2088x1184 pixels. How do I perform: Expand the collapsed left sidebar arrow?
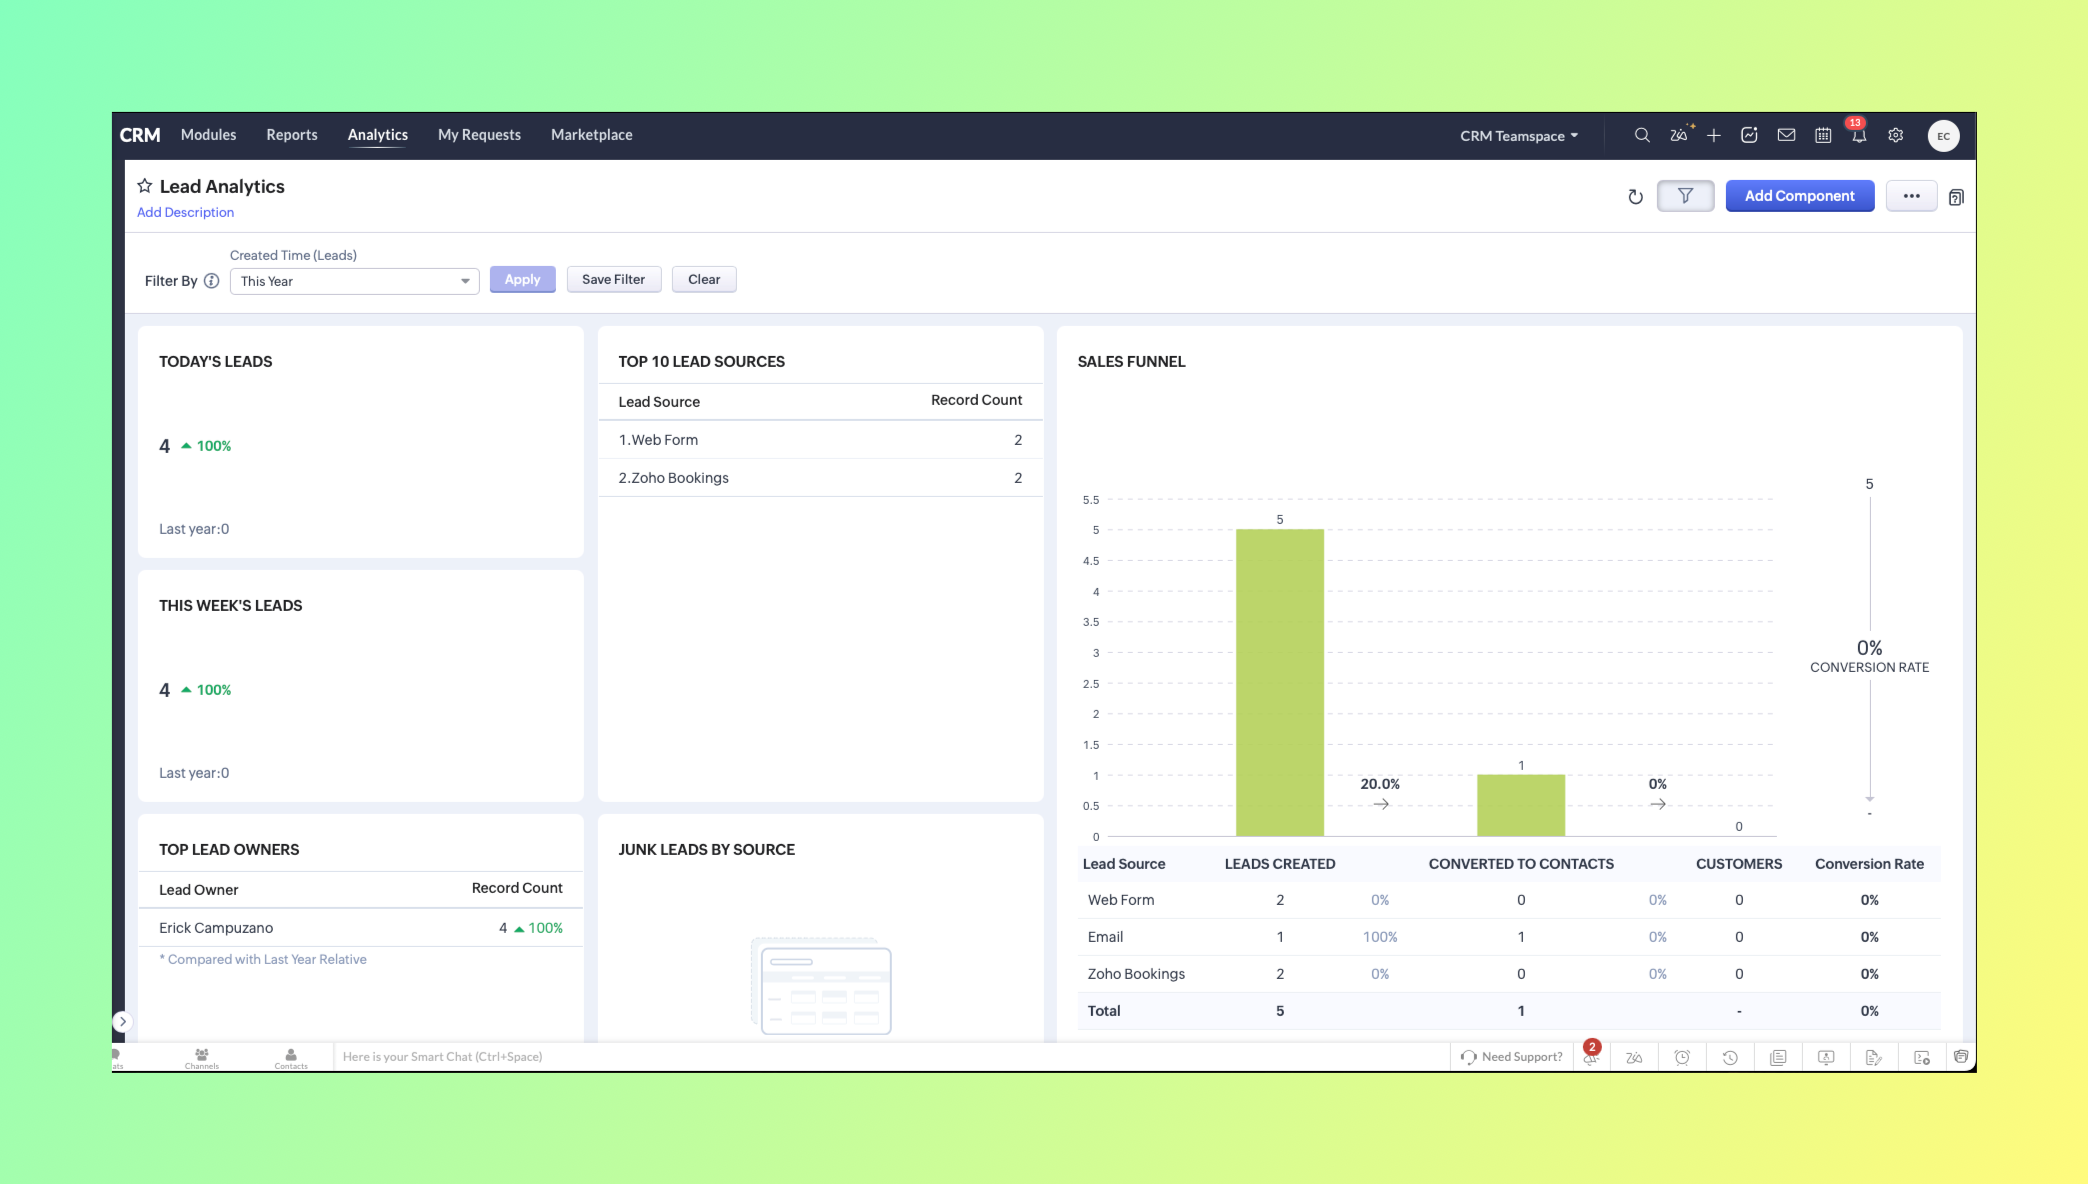pyautogui.click(x=122, y=1021)
